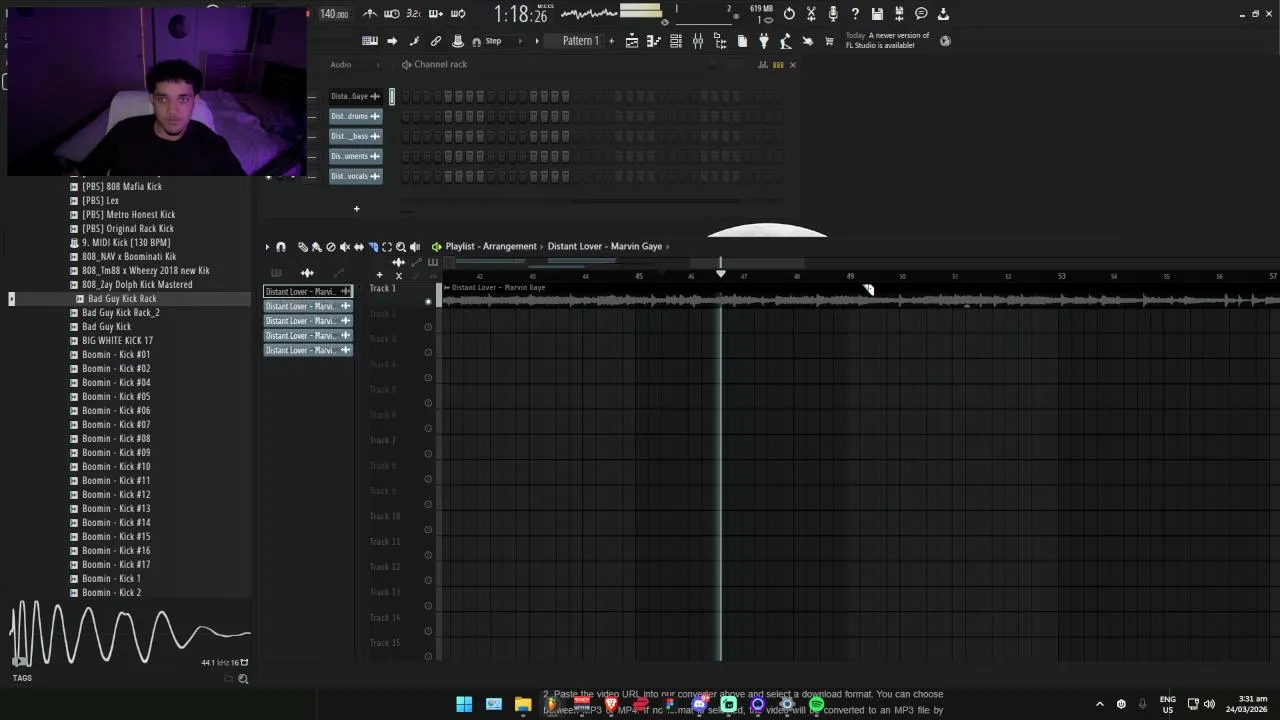
Task: Click the shopping cart icon
Action: pyautogui.click(x=829, y=41)
